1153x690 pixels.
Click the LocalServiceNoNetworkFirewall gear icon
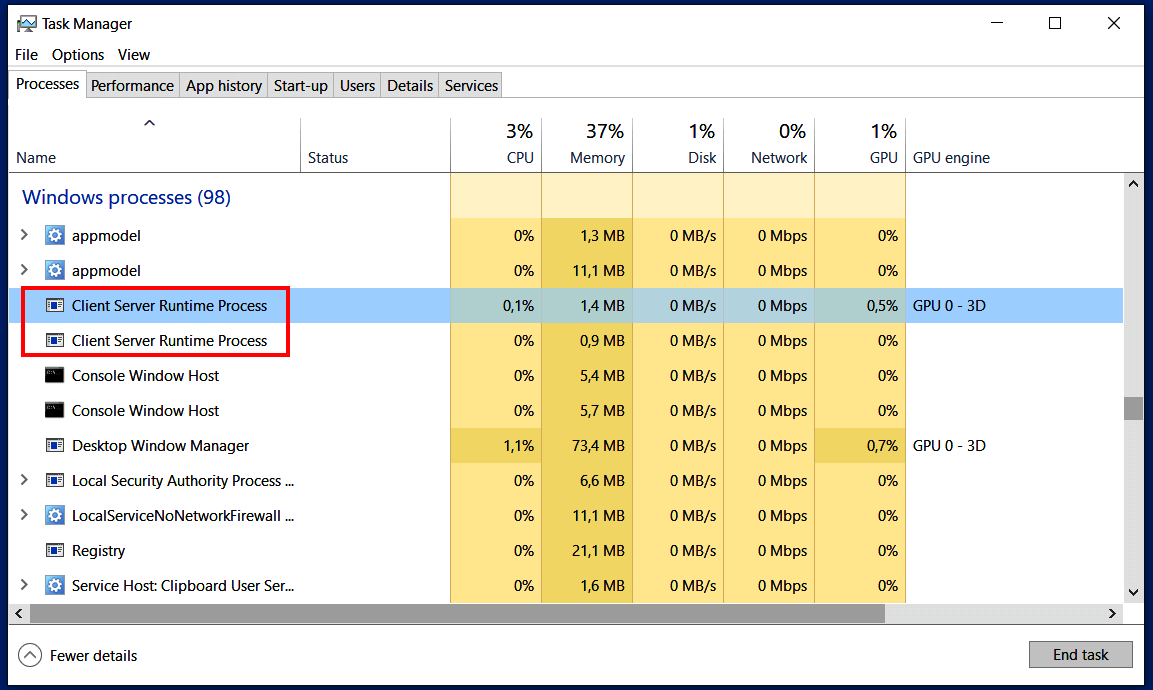[x=54, y=515]
